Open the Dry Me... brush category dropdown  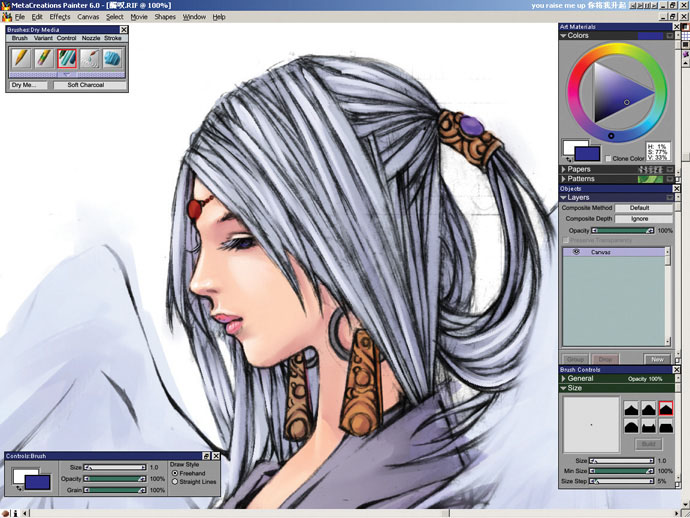point(28,85)
